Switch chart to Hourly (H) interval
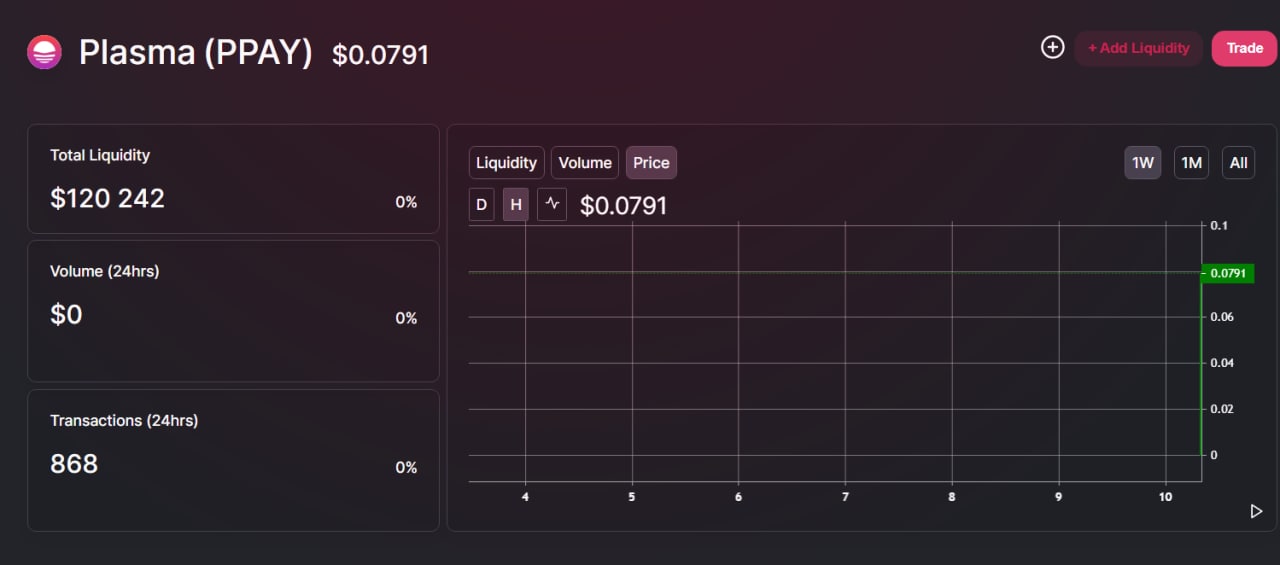The height and width of the screenshot is (565, 1280). (516, 205)
